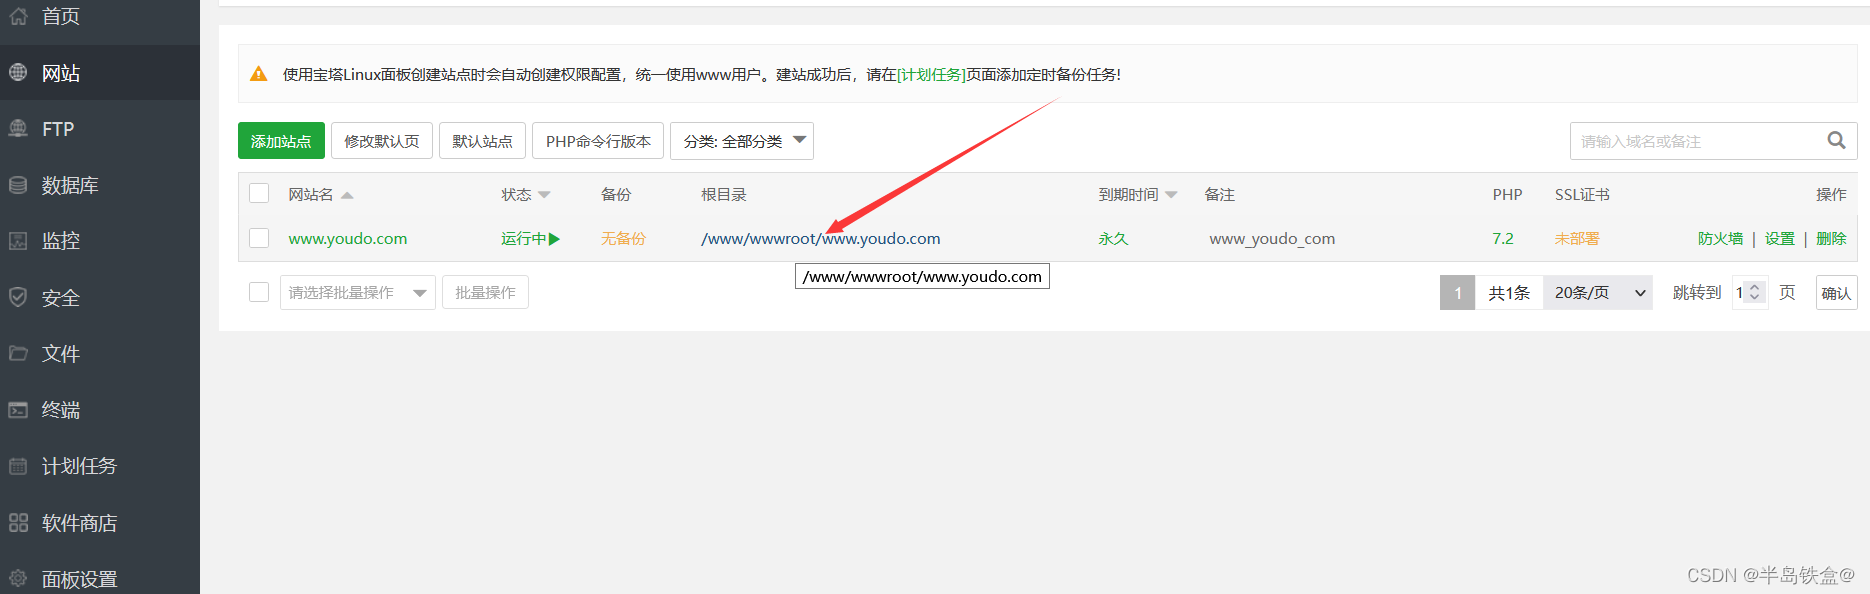
Task: Click the database icon beside 数据库
Action: tap(18, 185)
